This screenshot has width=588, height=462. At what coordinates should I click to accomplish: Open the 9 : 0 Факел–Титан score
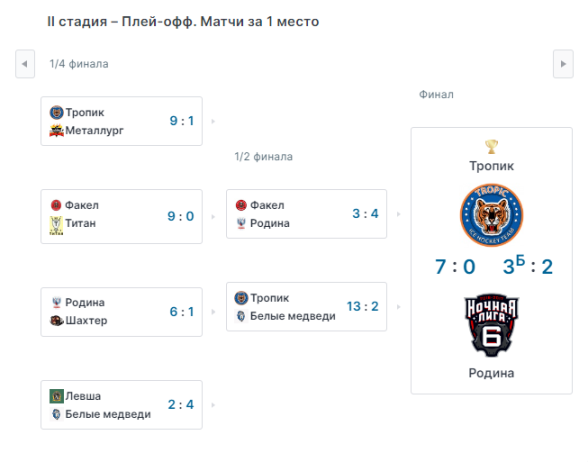[181, 216]
